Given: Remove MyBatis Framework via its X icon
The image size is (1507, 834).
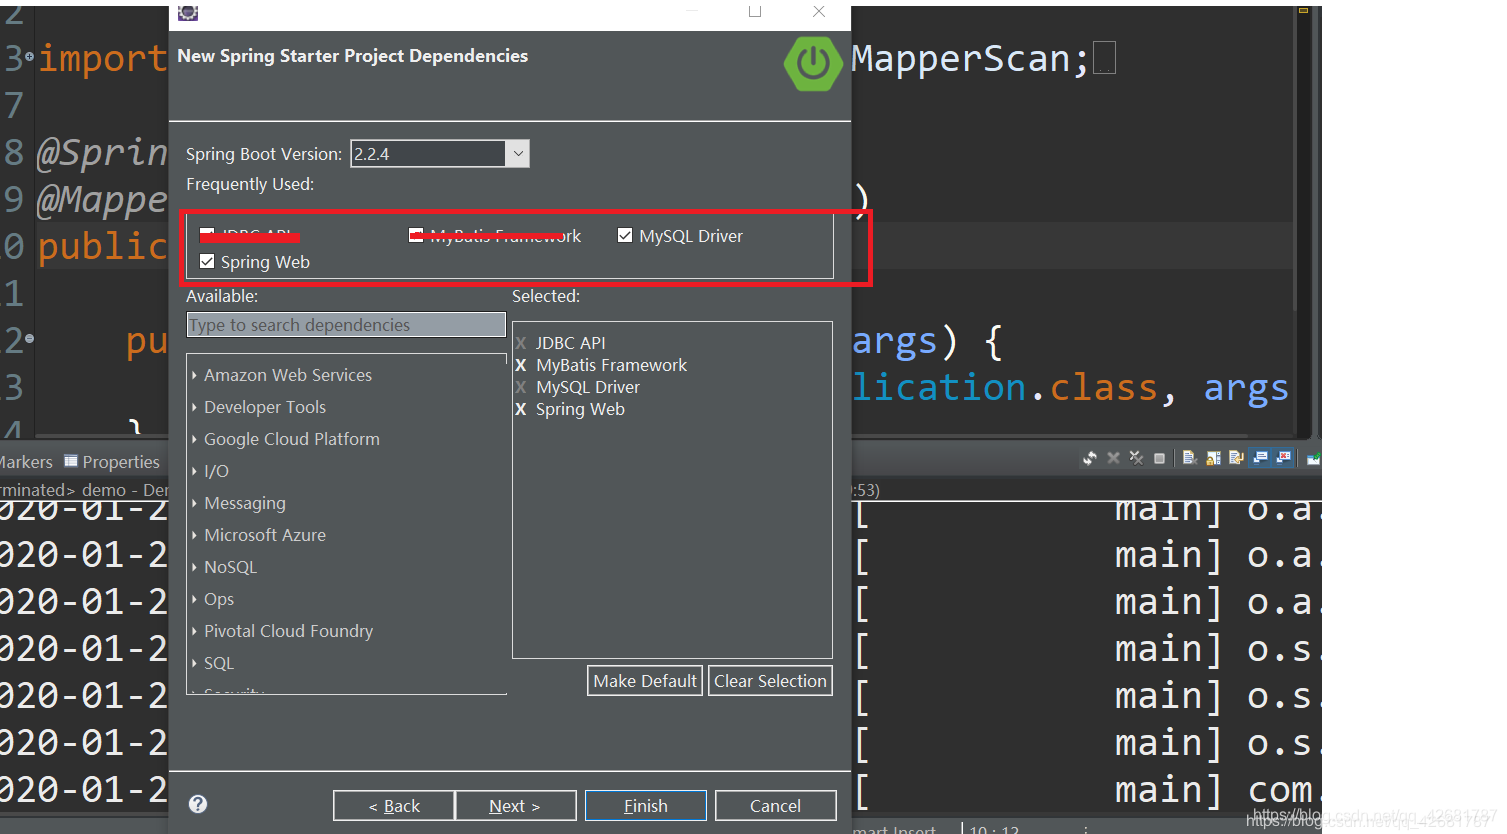Looking at the screenshot, I should [520, 365].
